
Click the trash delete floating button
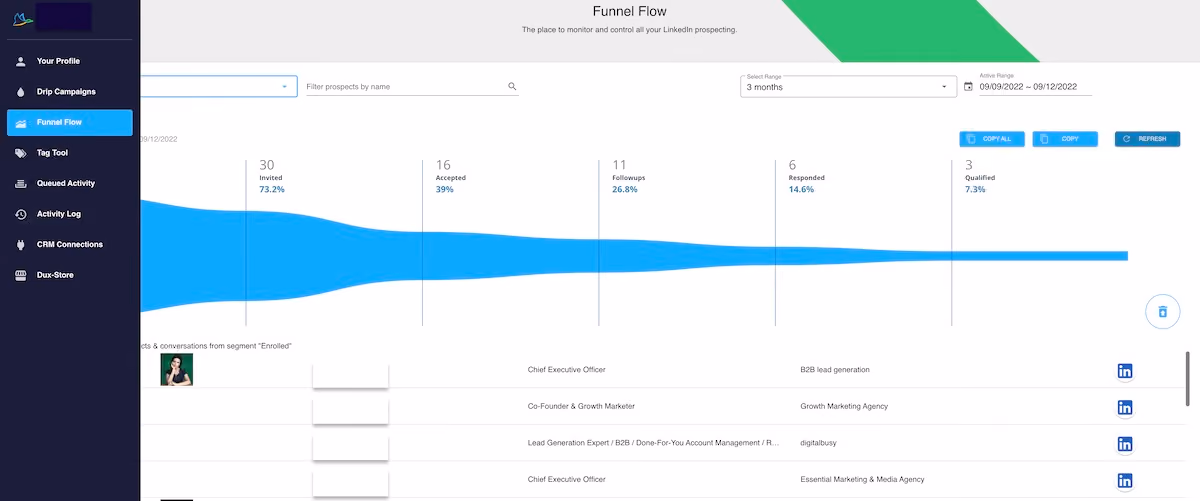pos(1162,311)
